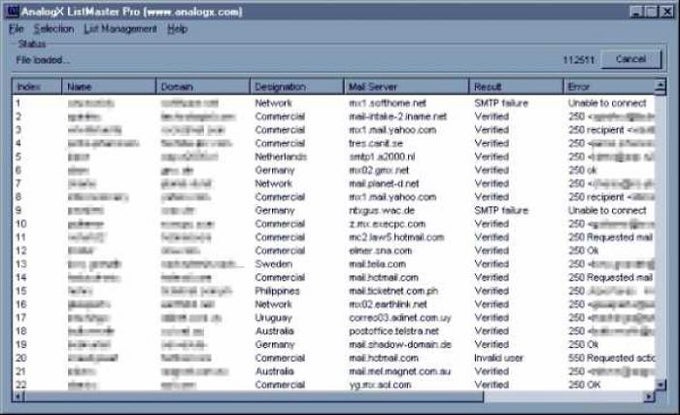Sort by the Domain column header
The height and width of the screenshot is (415, 680).
click(x=203, y=87)
